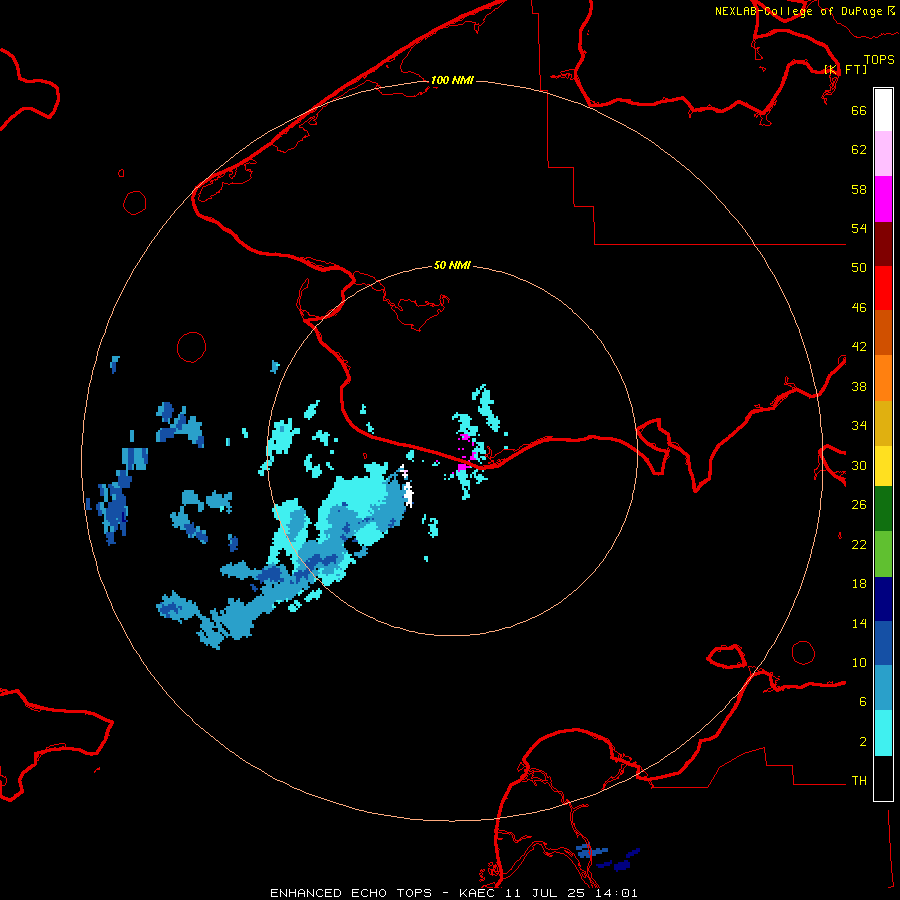Click the 42 legend scale value
900x900 pixels.
click(x=859, y=347)
